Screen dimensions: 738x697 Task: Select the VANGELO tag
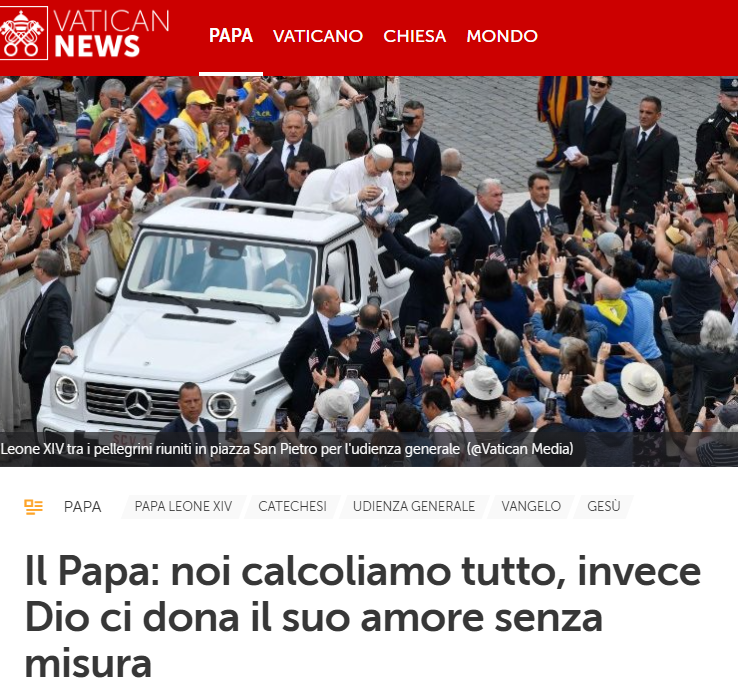[531, 506]
